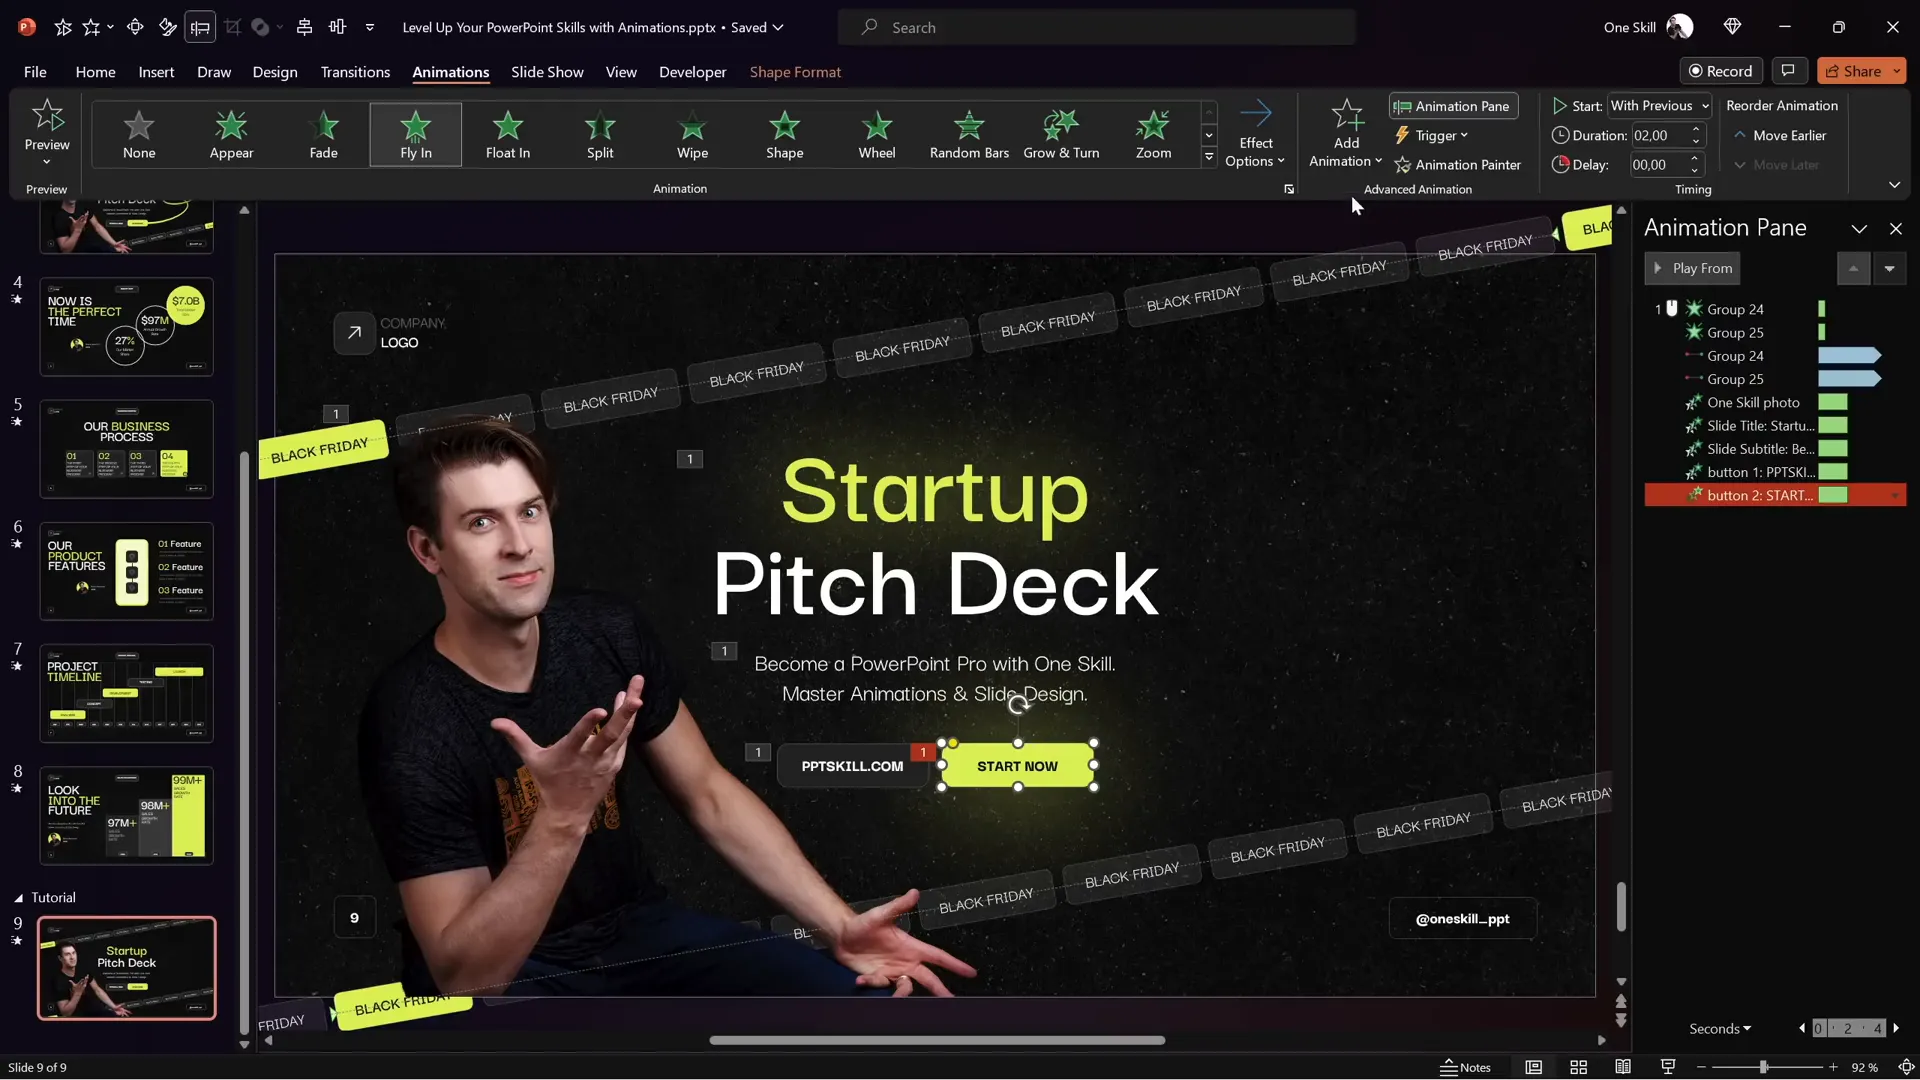The width and height of the screenshot is (1920, 1080).
Task: Apply the Wheel animation effect
Action: [x=877, y=133]
